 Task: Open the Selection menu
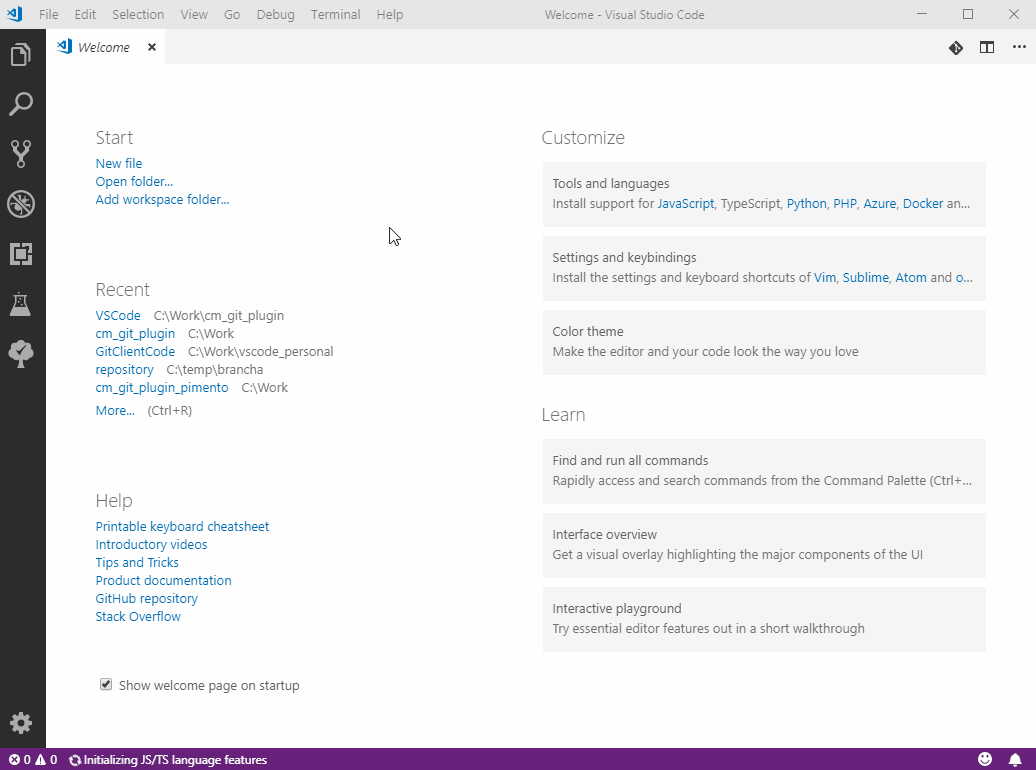click(138, 14)
